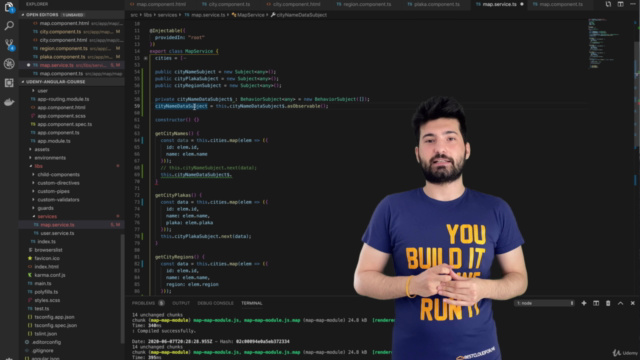
Task: Expand the custom-pipes folder
Action: point(53,191)
